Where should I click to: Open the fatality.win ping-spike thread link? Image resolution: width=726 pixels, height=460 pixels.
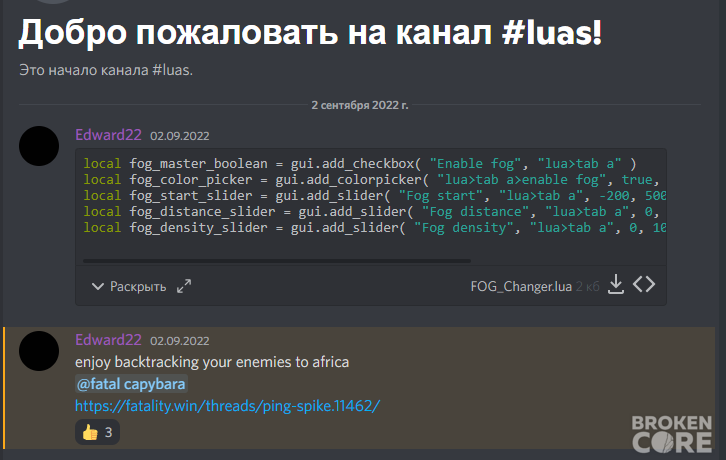click(x=227, y=406)
